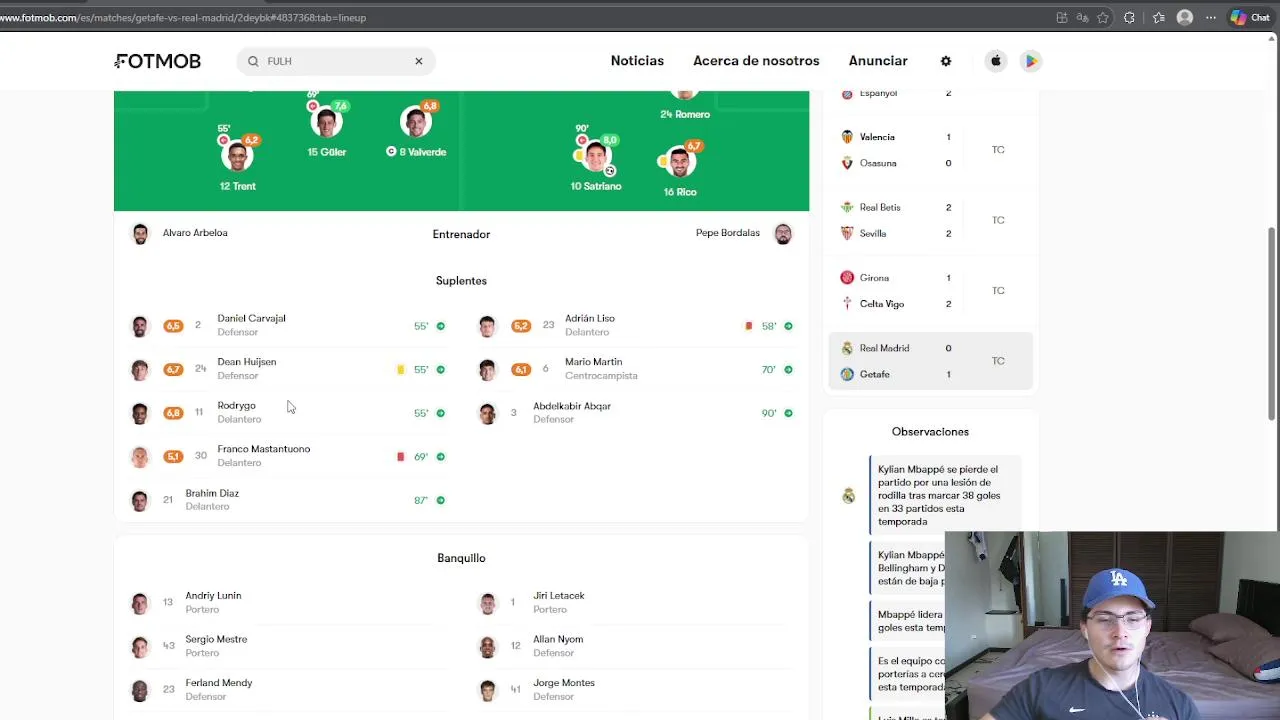Open Daniel Carvajal's substitute entry
The width and height of the screenshot is (1280, 720).
pos(288,325)
